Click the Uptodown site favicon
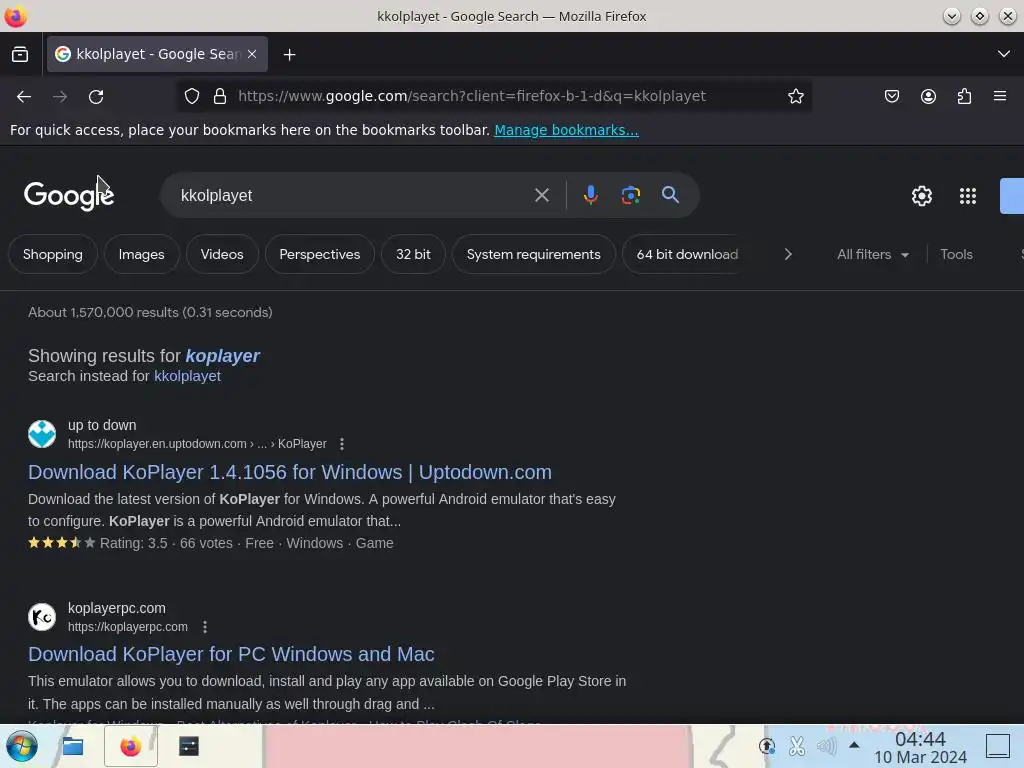The width and height of the screenshot is (1024, 768). (42, 434)
